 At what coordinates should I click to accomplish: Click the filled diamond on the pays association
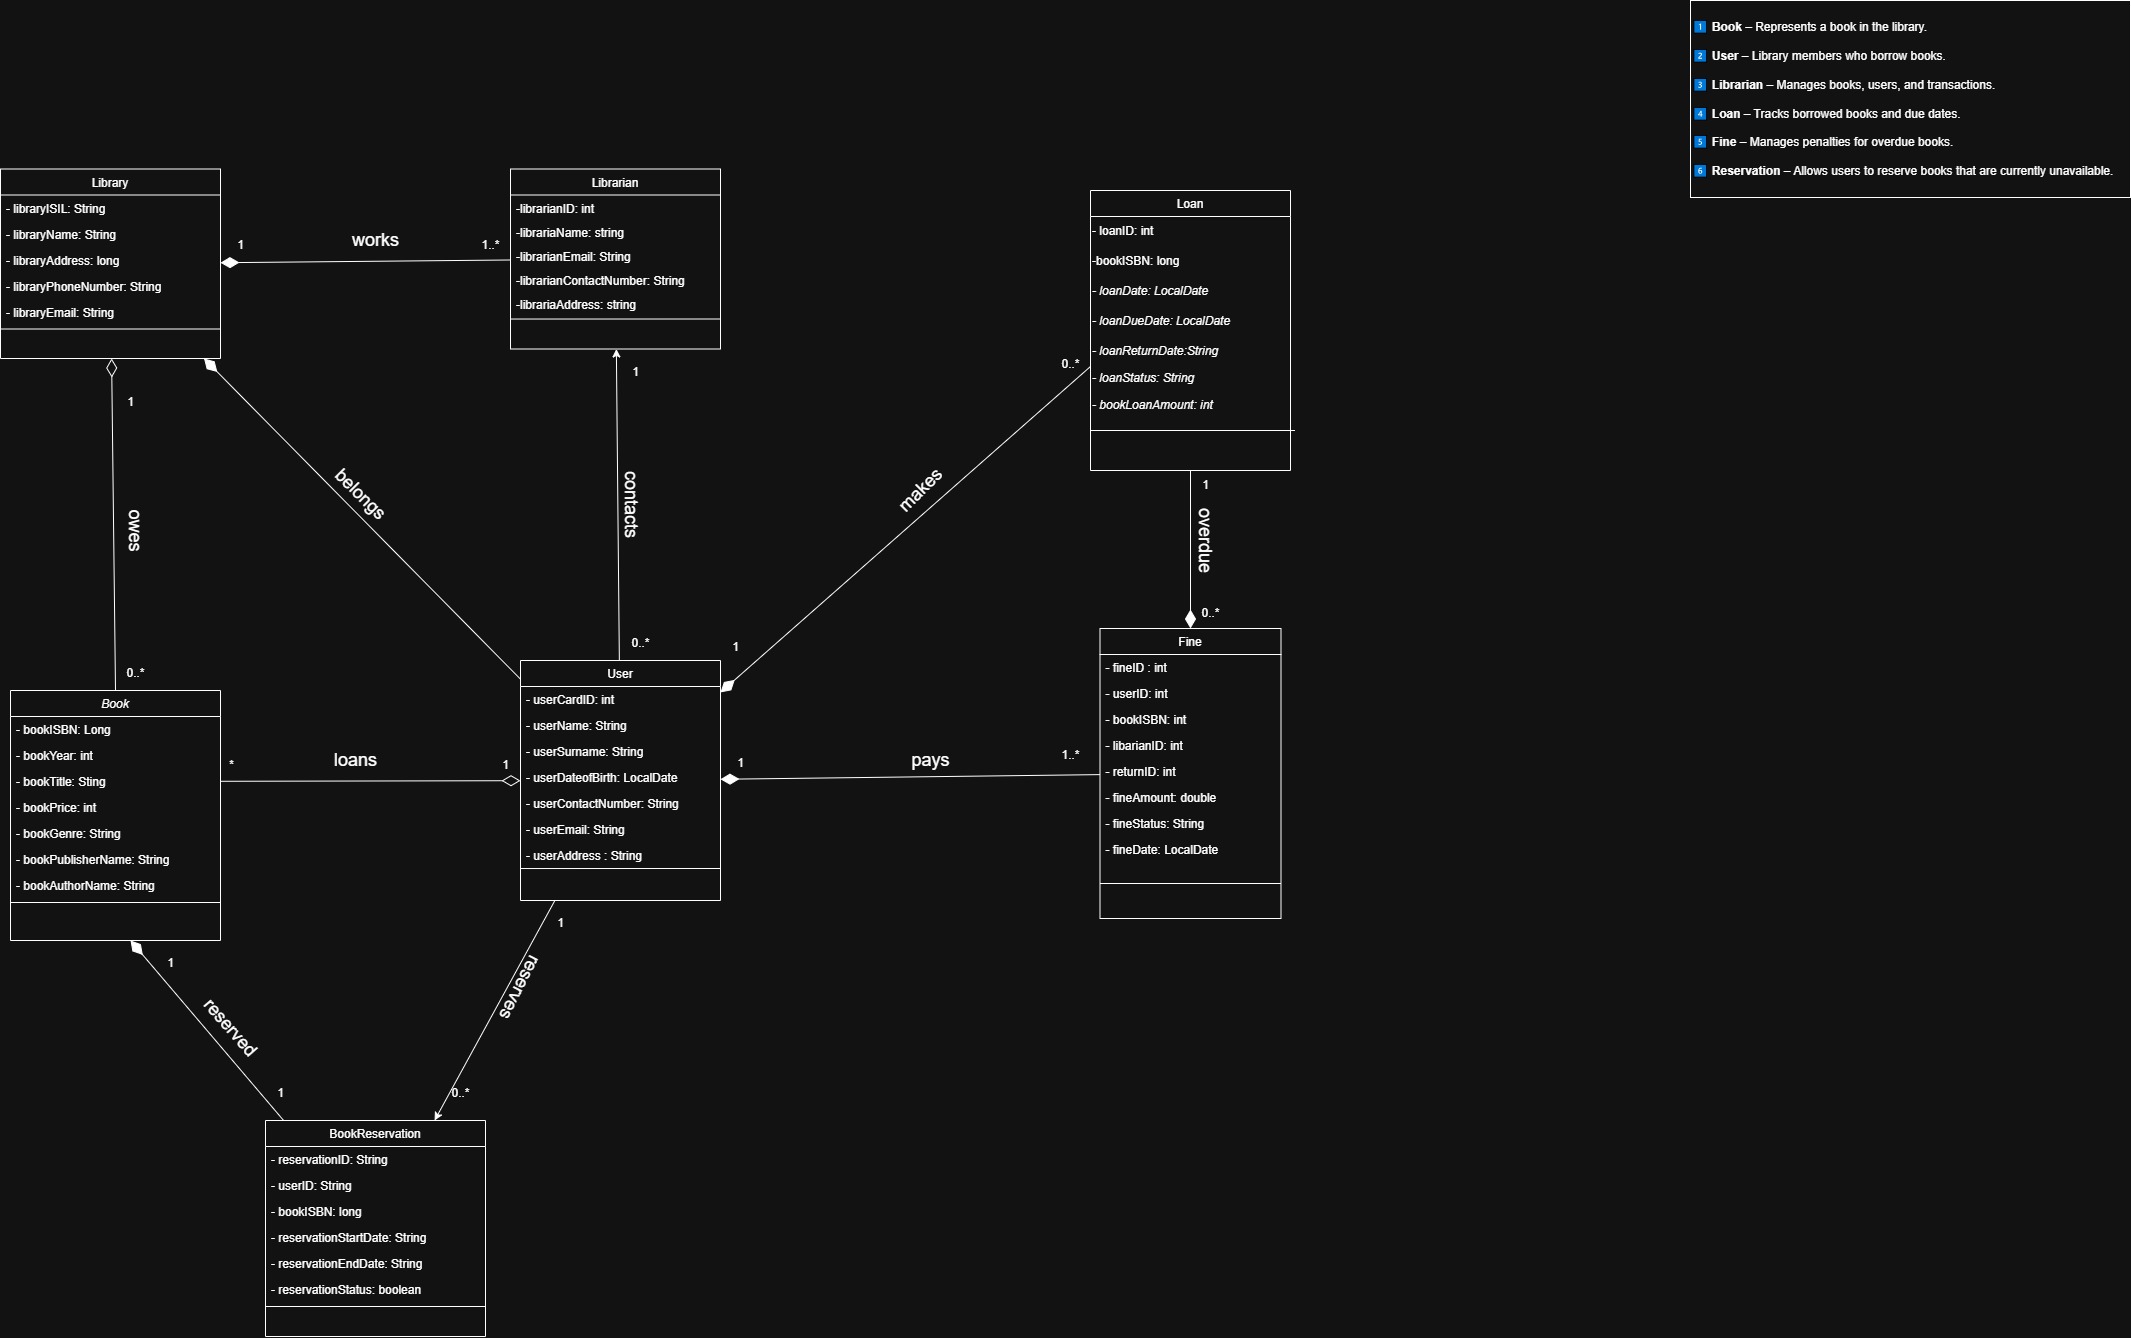coord(731,776)
